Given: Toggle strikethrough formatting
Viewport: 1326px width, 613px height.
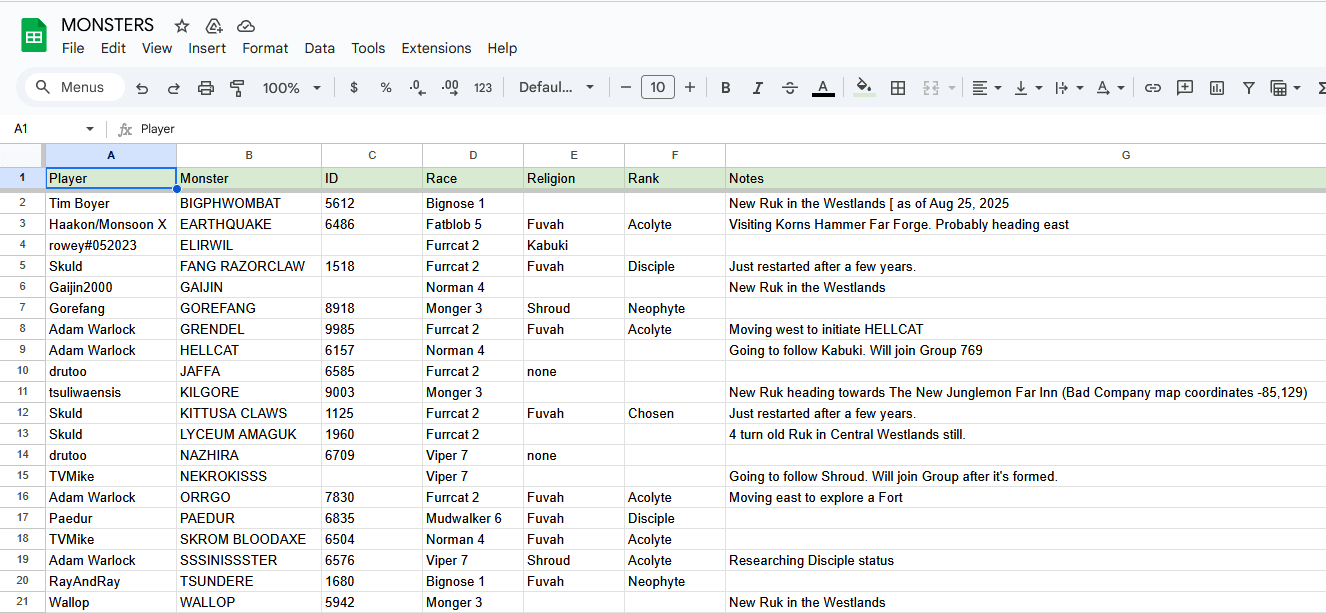Looking at the screenshot, I should (790, 88).
